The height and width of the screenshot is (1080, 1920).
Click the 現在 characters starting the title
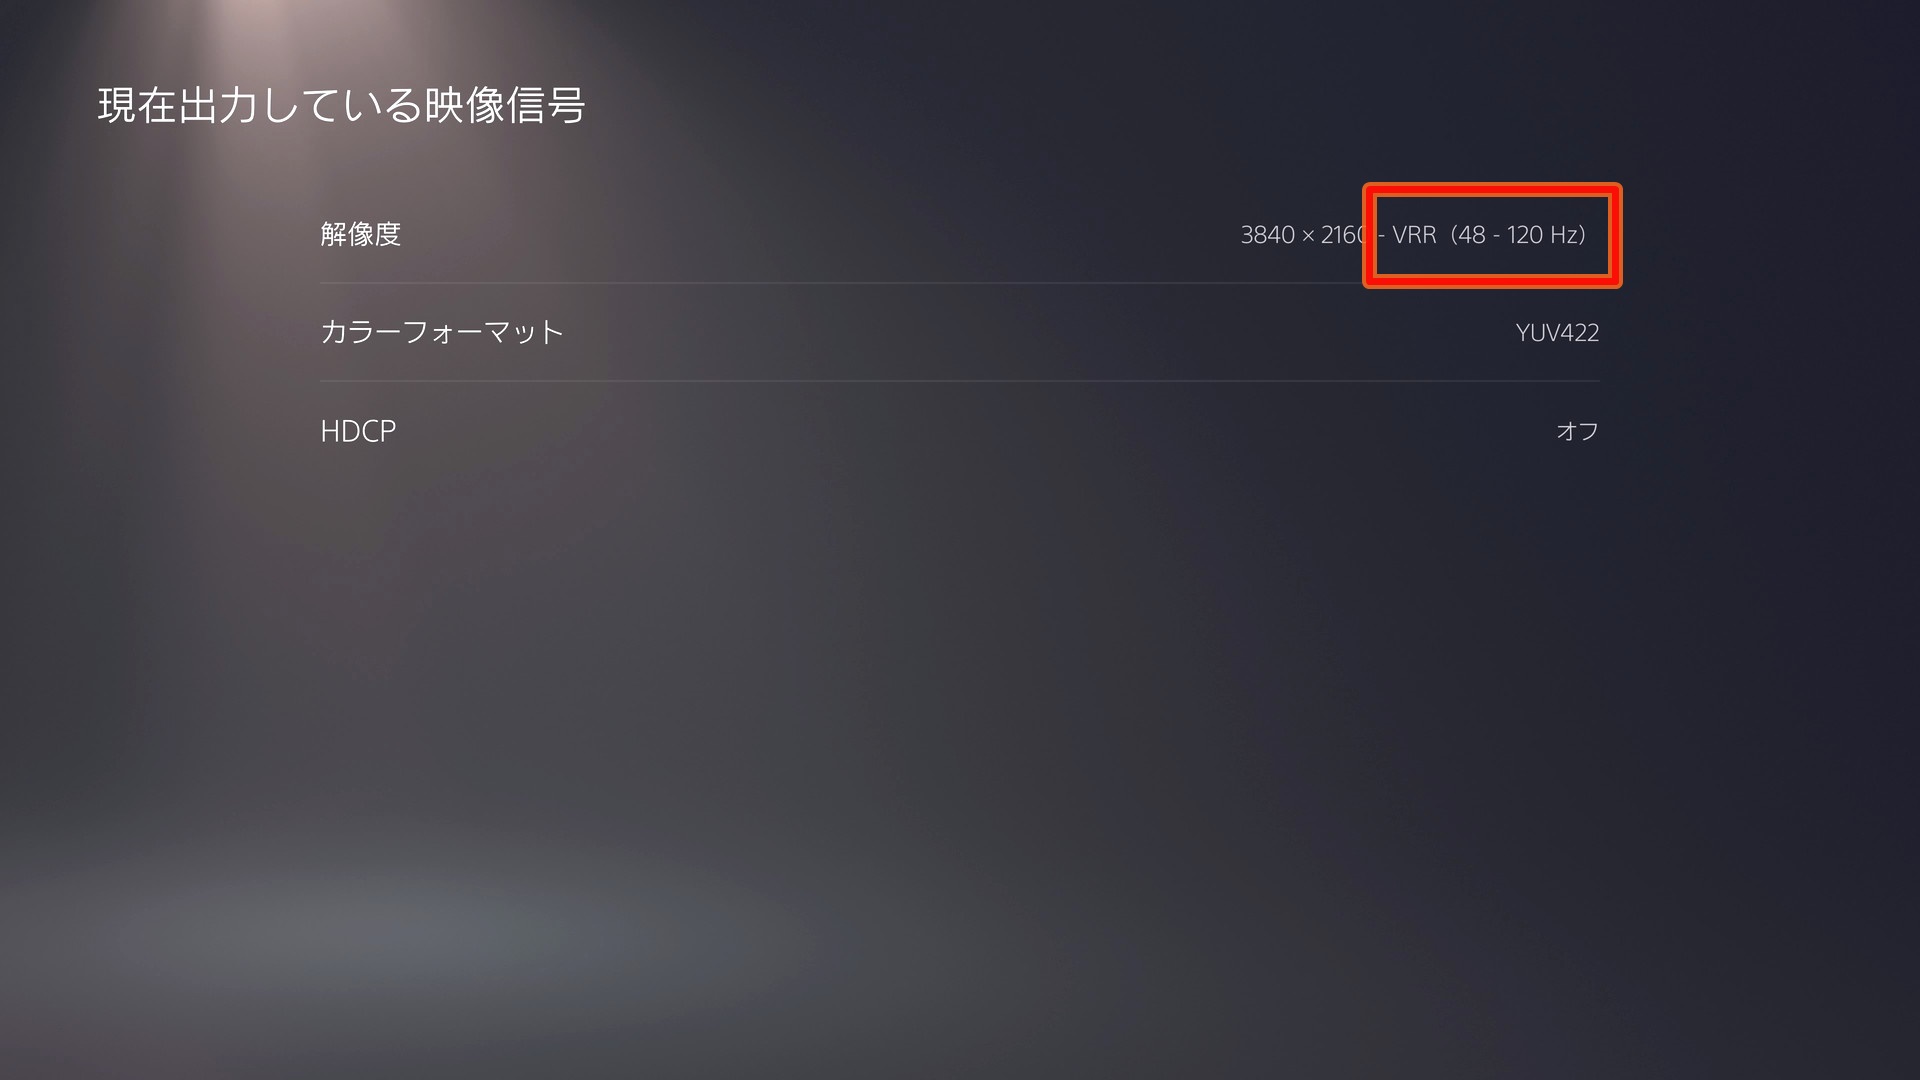click(137, 106)
